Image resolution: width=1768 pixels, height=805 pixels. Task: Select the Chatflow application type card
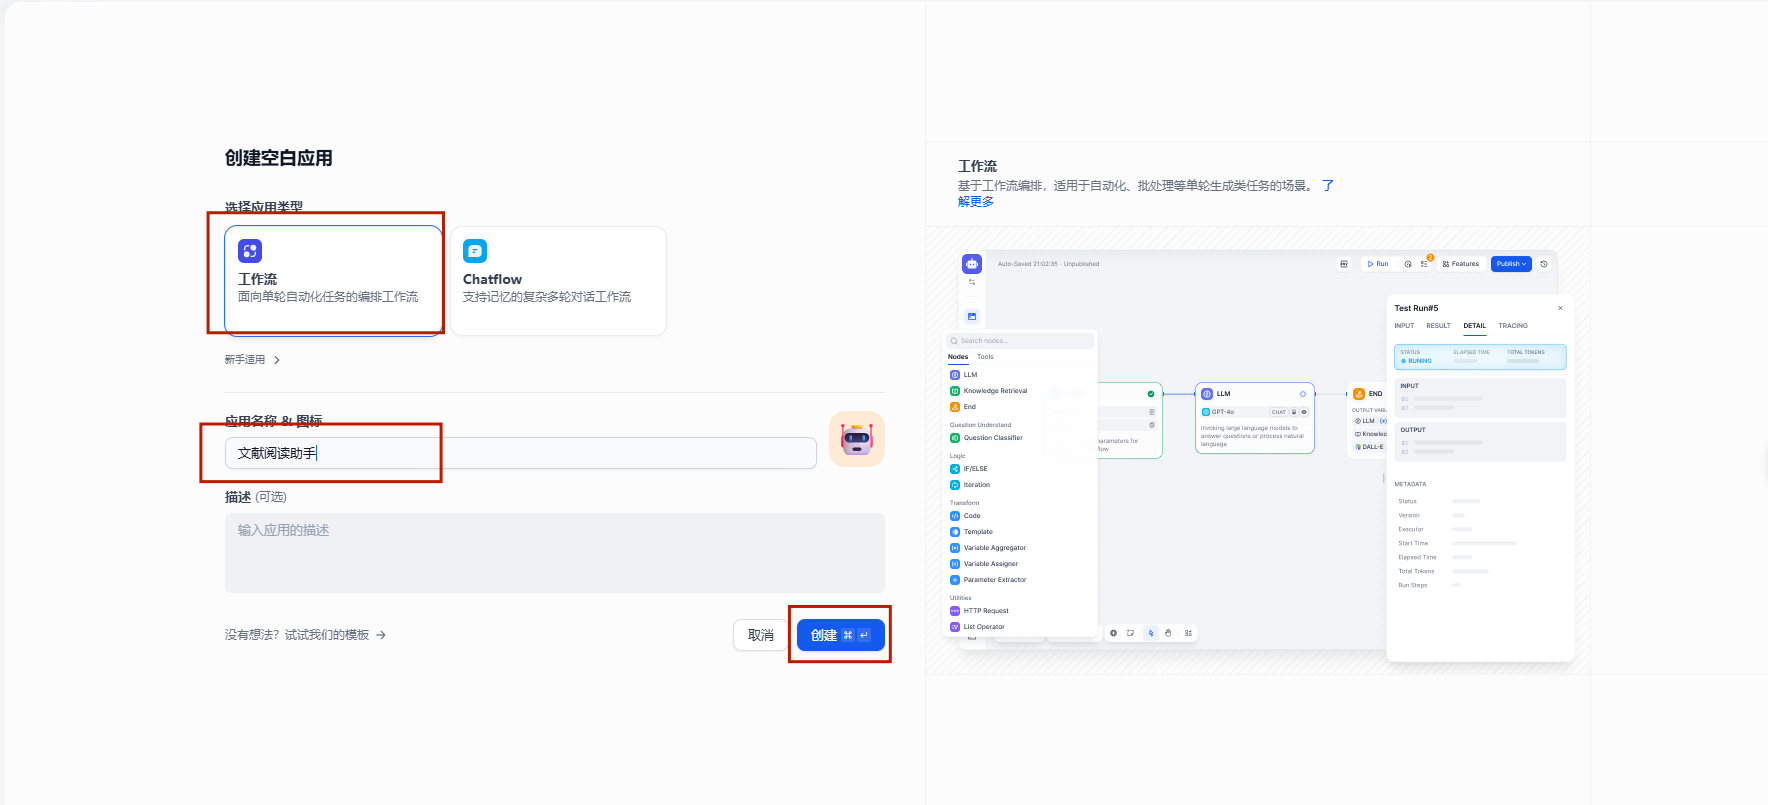point(558,281)
